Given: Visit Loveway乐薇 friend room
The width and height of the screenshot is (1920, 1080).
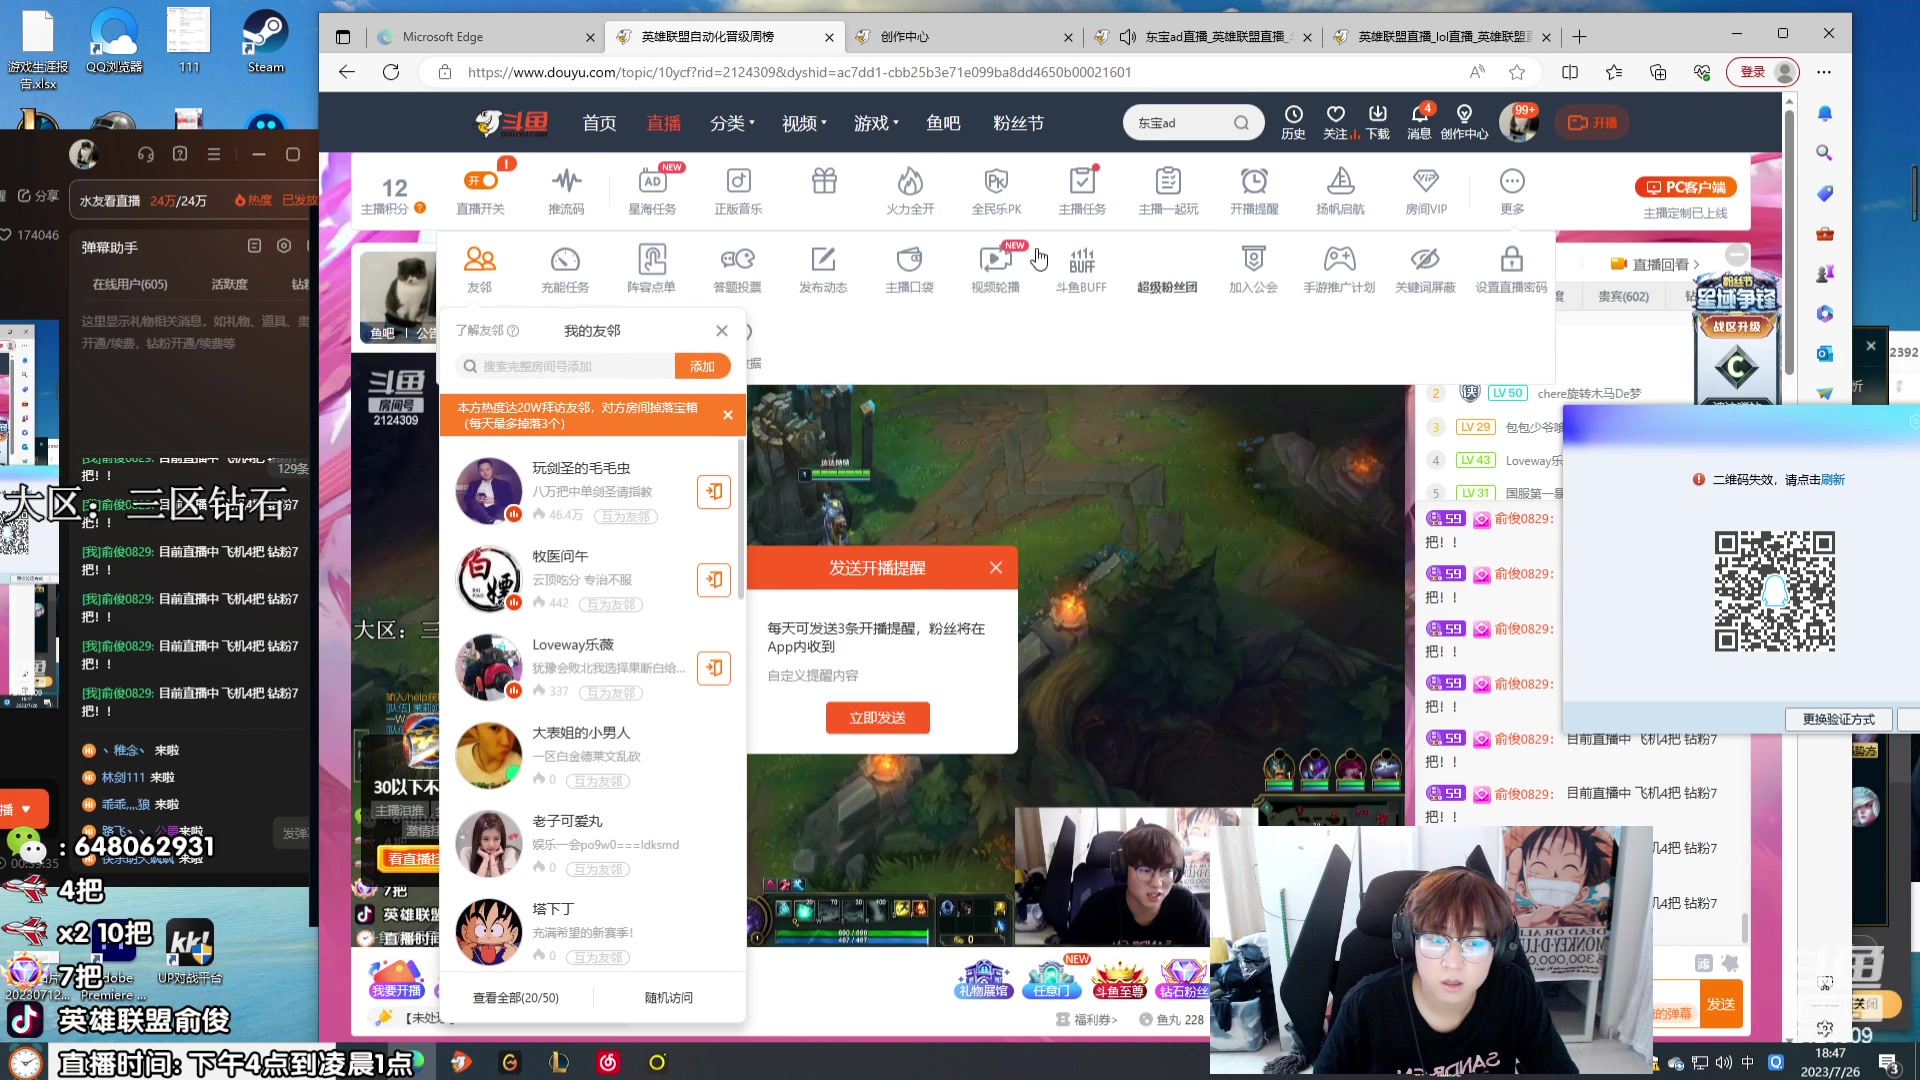Looking at the screenshot, I should pyautogui.click(x=713, y=667).
